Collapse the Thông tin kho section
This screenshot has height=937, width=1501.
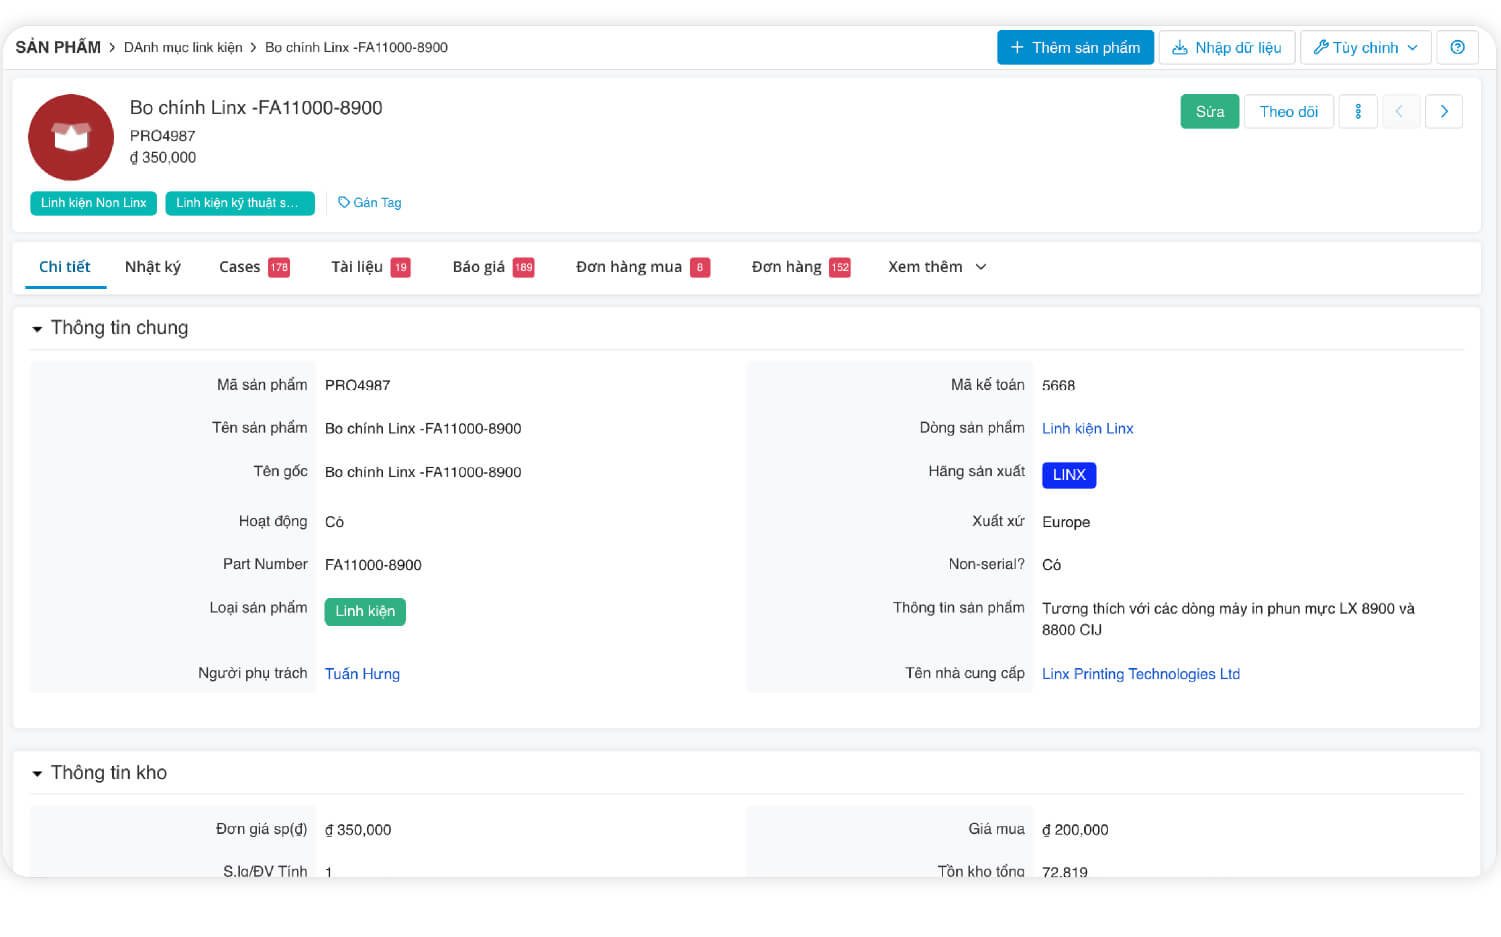[x=37, y=773]
